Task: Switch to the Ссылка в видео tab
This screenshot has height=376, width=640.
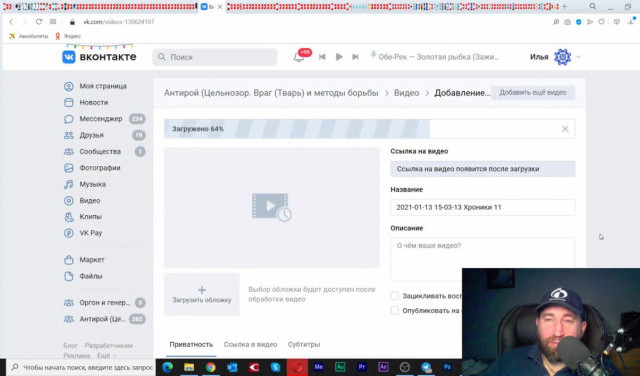Action: (x=250, y=344)
